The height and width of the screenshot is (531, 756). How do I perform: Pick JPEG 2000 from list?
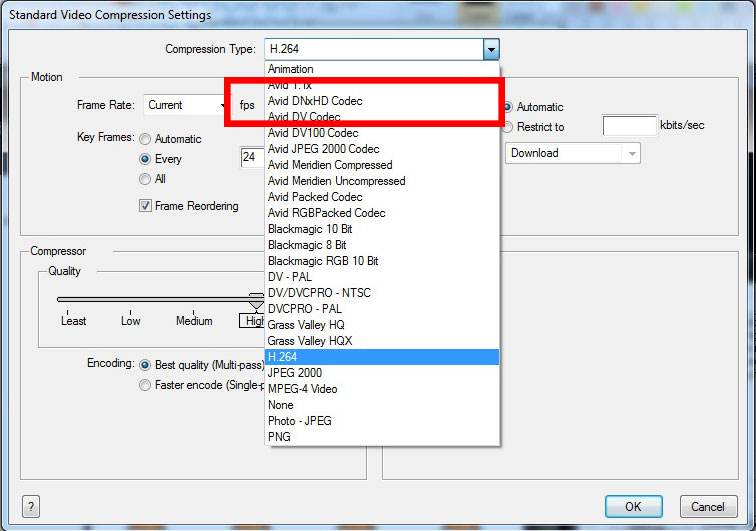[x=382, y=373]
